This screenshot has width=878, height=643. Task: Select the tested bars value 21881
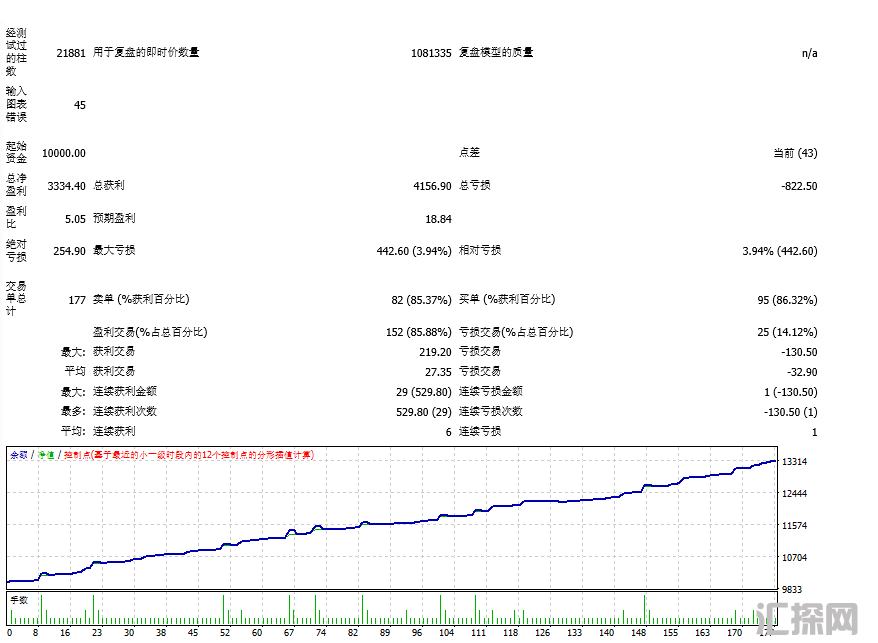(71, 53)
